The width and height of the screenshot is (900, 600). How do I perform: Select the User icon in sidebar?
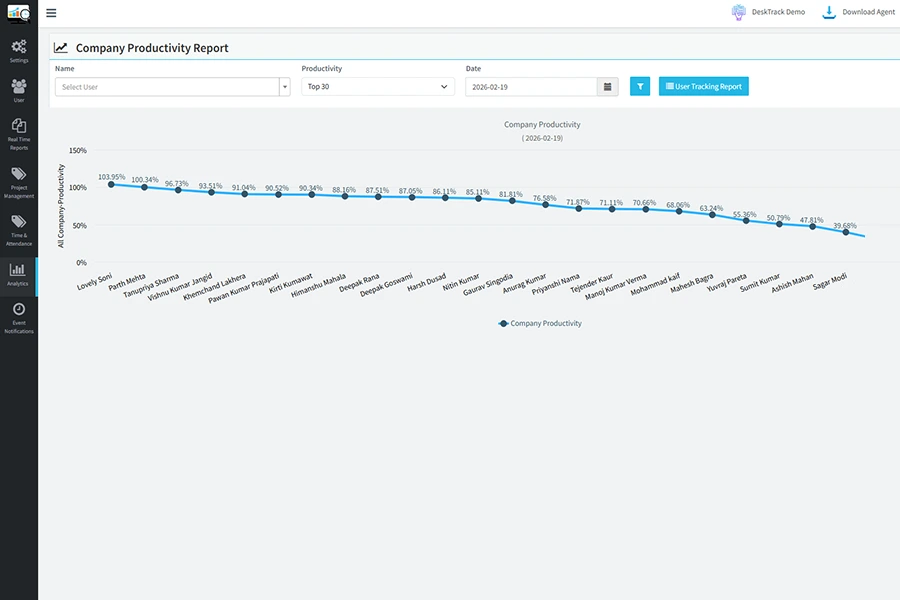18,89
